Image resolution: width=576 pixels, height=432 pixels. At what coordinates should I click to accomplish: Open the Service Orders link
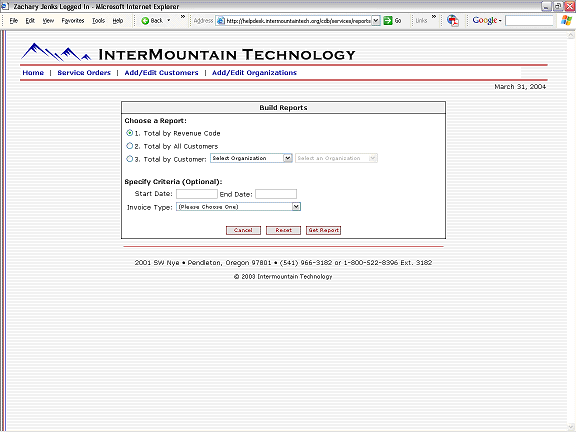(84, 73)
